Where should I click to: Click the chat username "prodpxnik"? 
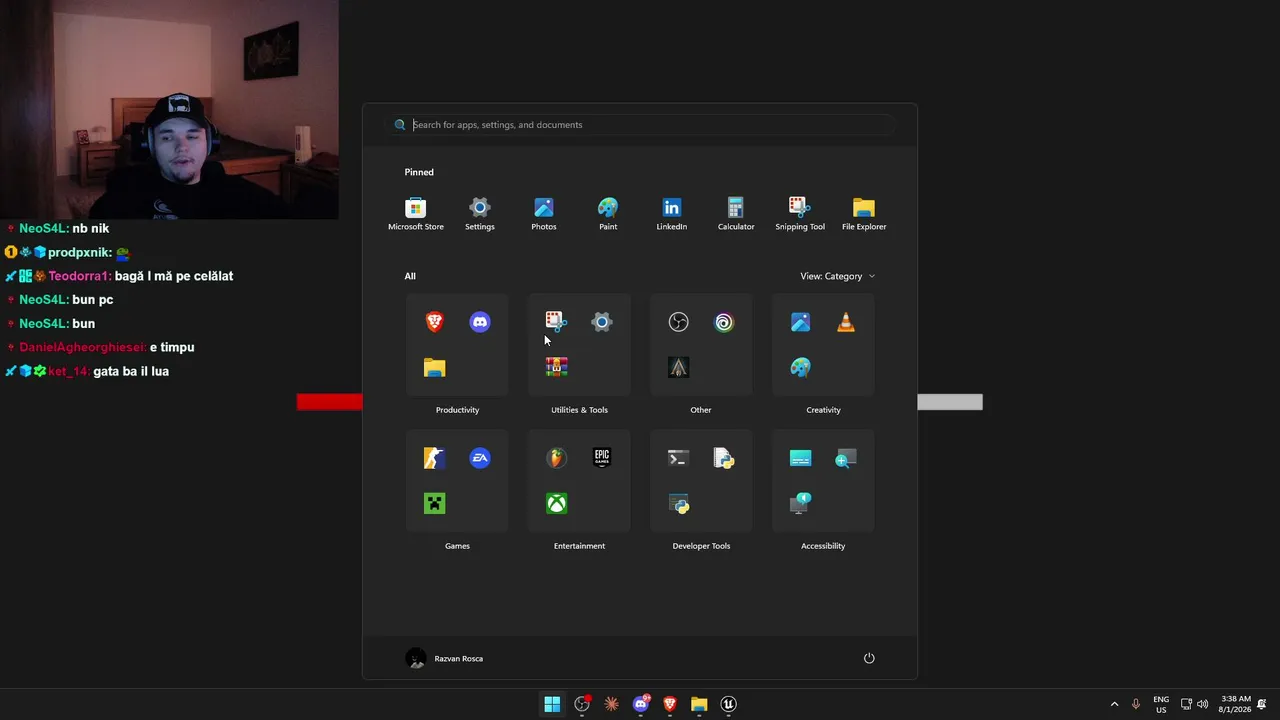tap(79, 253)
